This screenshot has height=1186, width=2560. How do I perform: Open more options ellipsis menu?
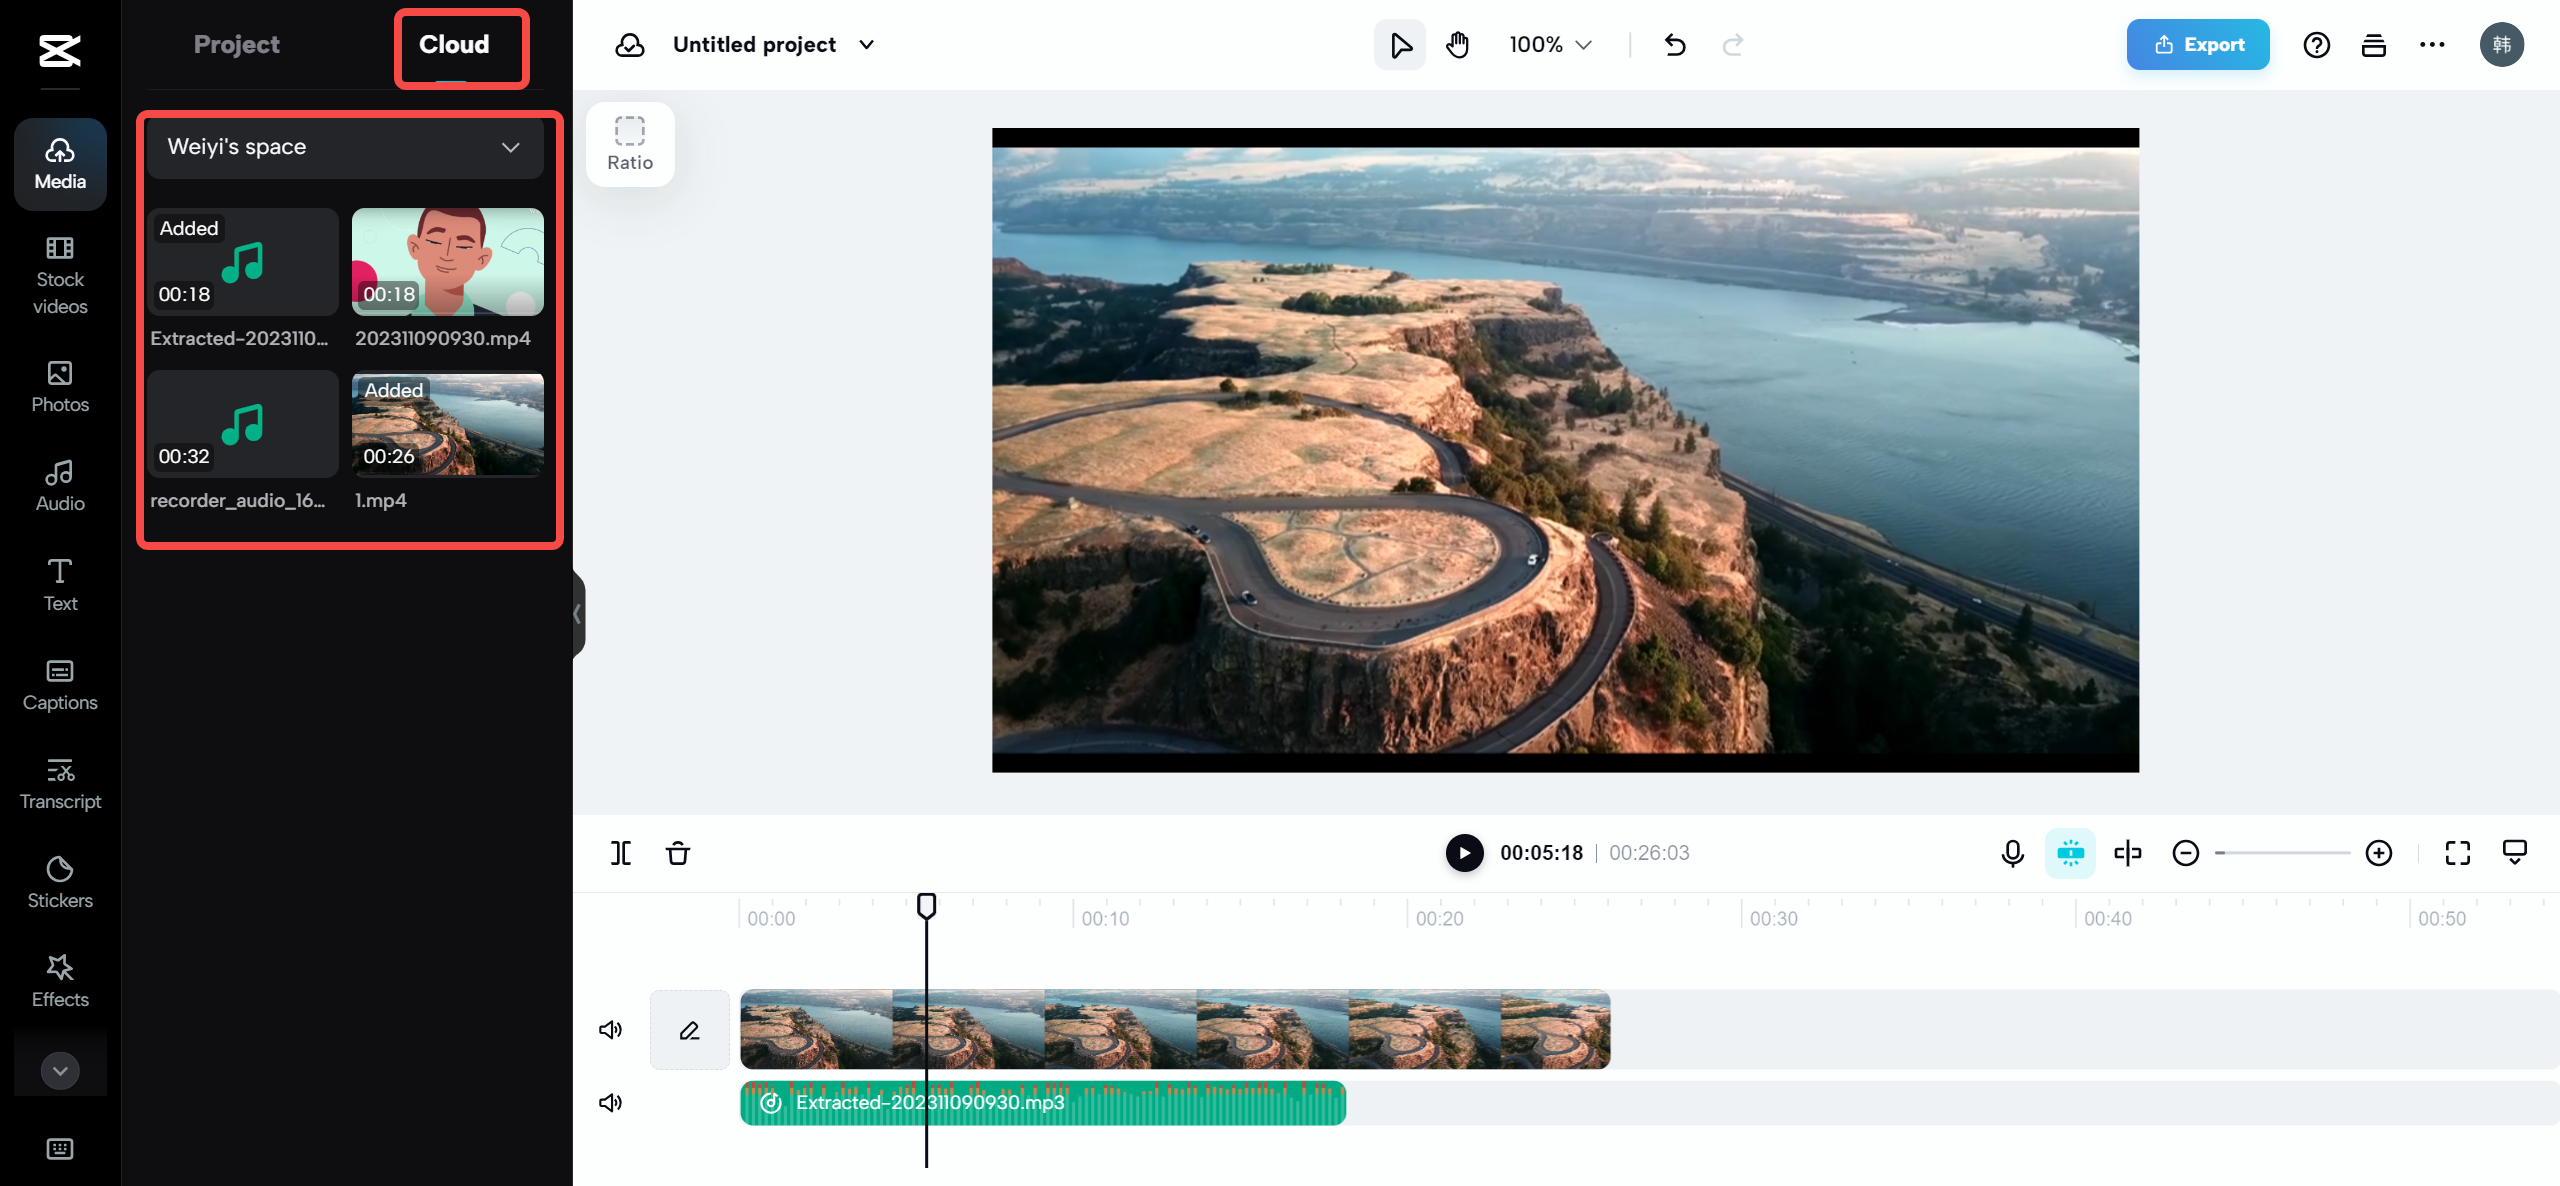tap(2432, 45)
